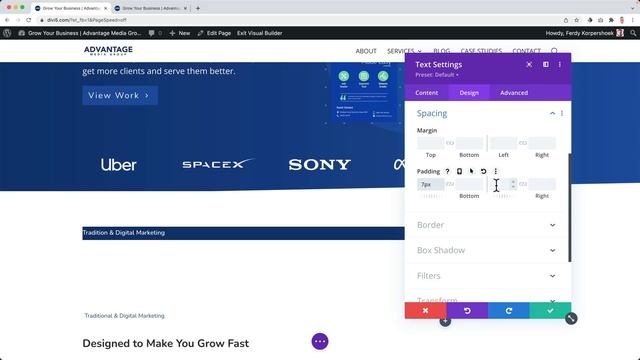The width and height of the screenshot is (640, 360).
Task: Click the Margin Top input field
Action: point(431,143)
